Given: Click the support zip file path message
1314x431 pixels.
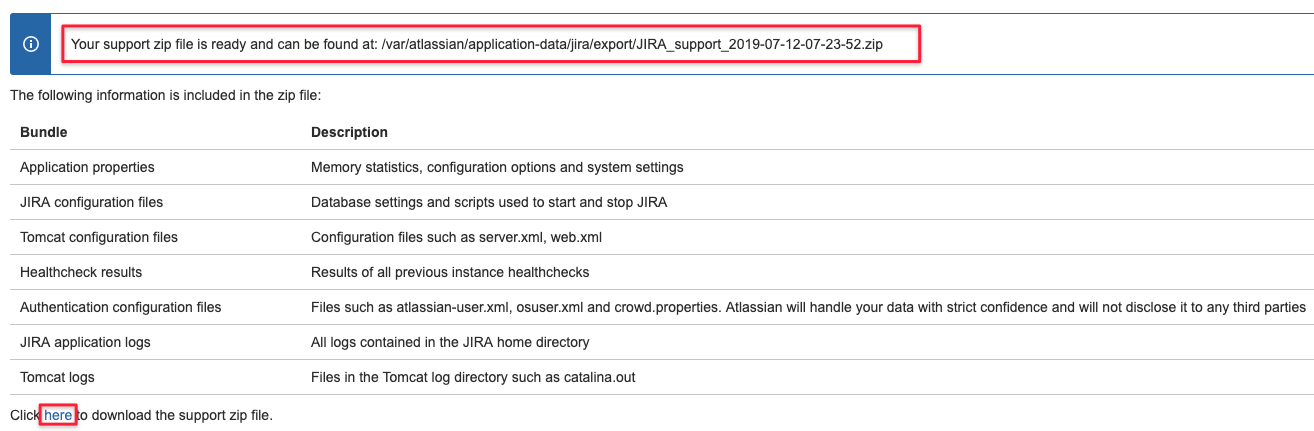Looking at the screenshot, I should [x=476, y=45].
